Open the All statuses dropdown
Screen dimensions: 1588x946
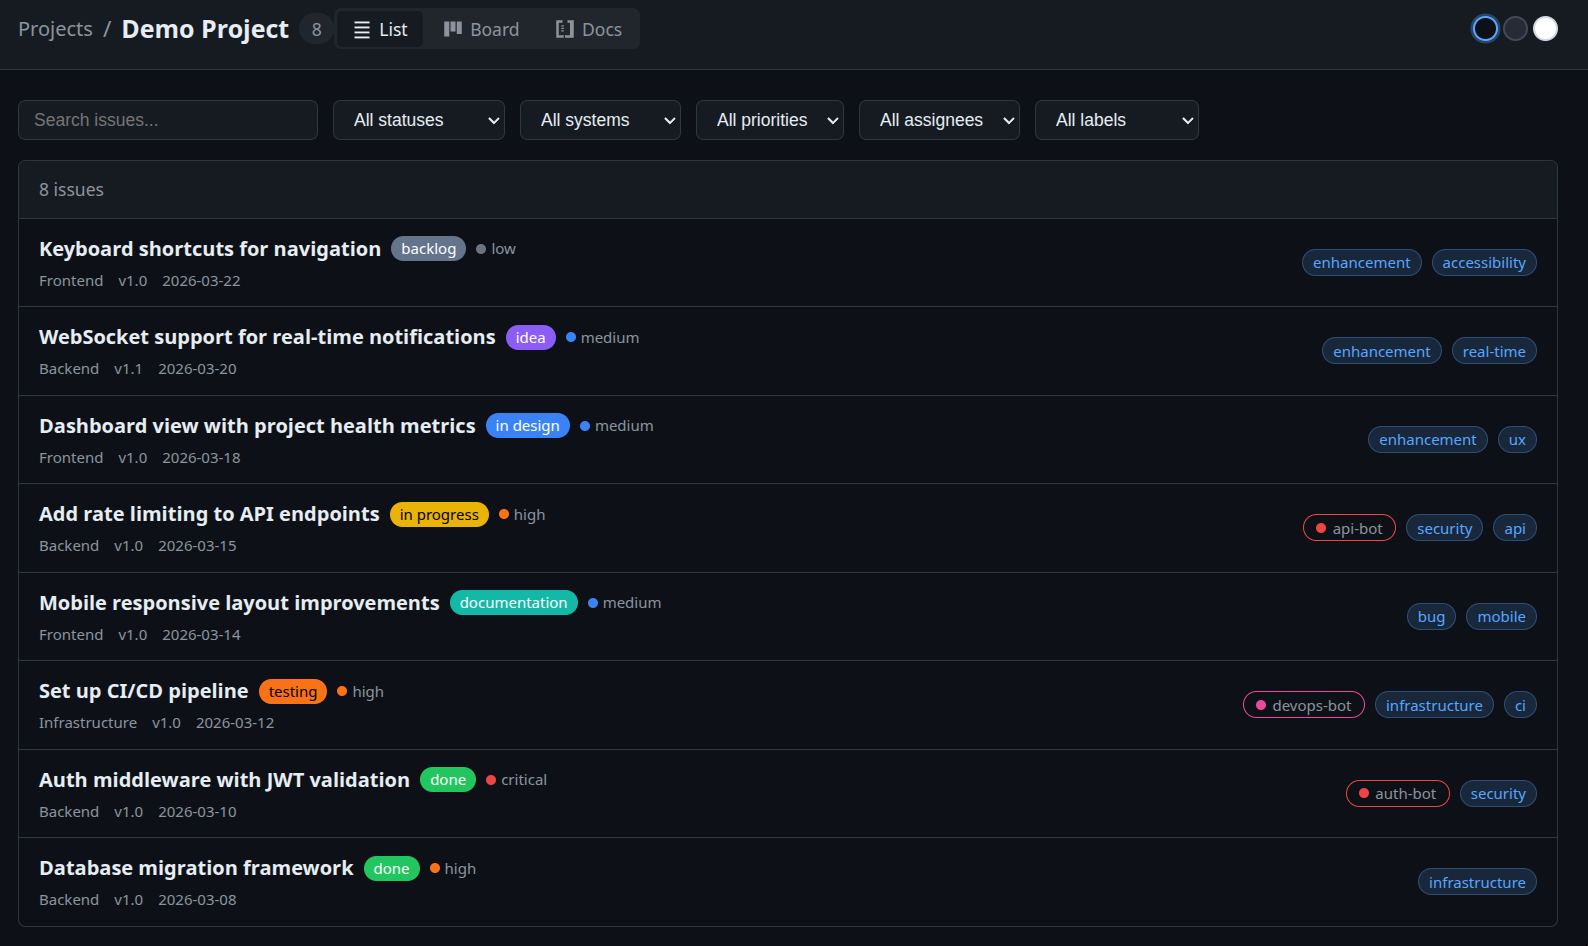point(419,120)
